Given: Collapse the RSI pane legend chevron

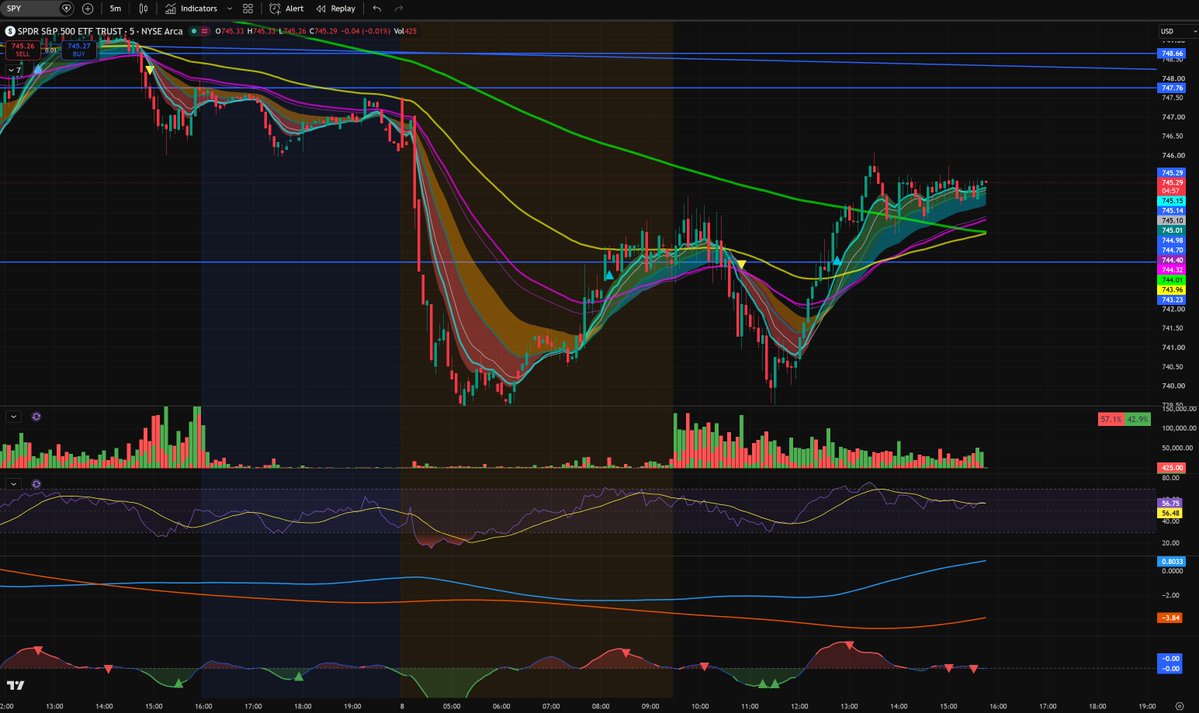Looking at the screenshot, I should click(x=13, y=484).
